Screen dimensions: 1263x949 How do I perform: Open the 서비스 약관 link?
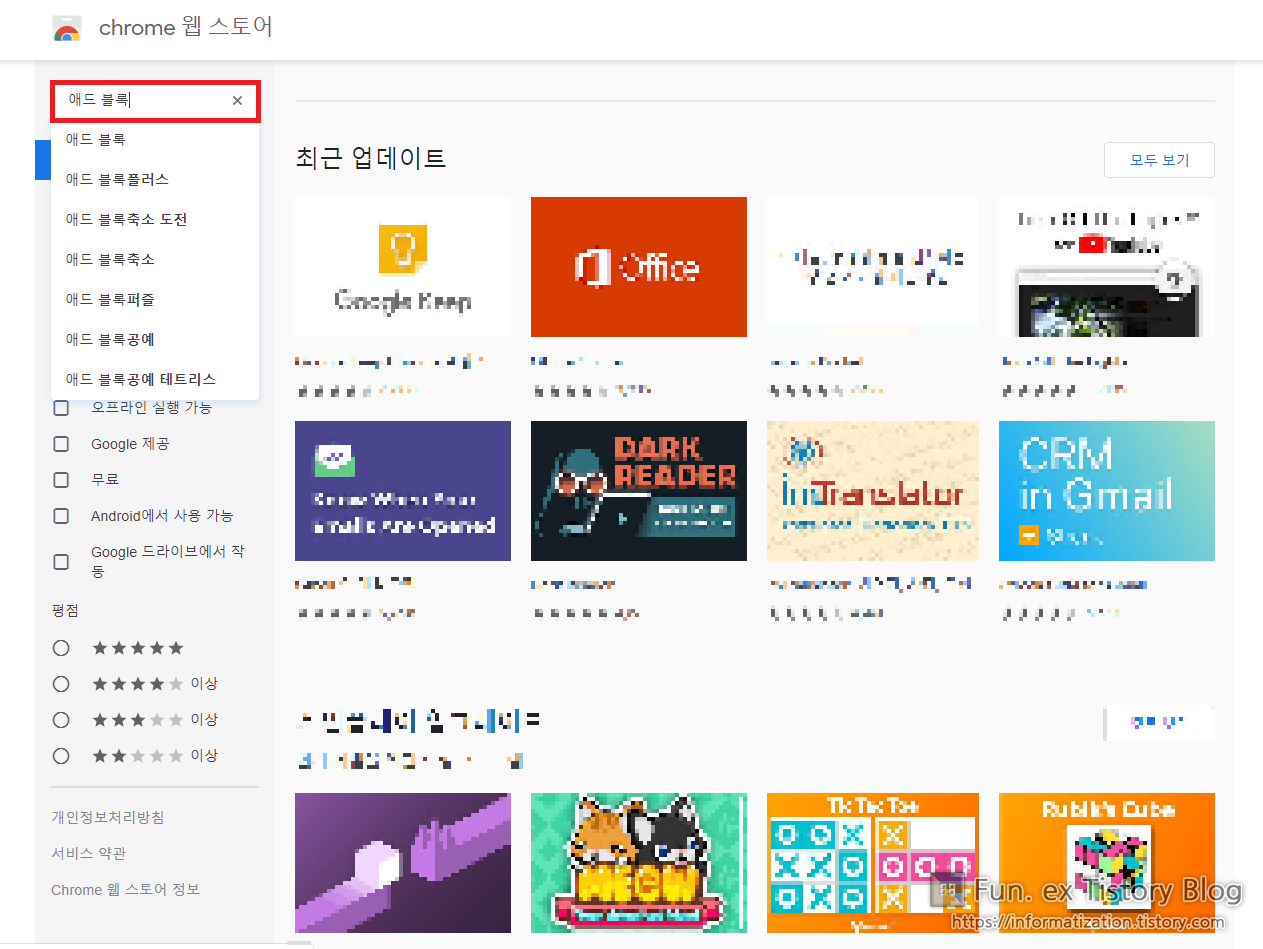pyautogui.click(x=89, y=854)
